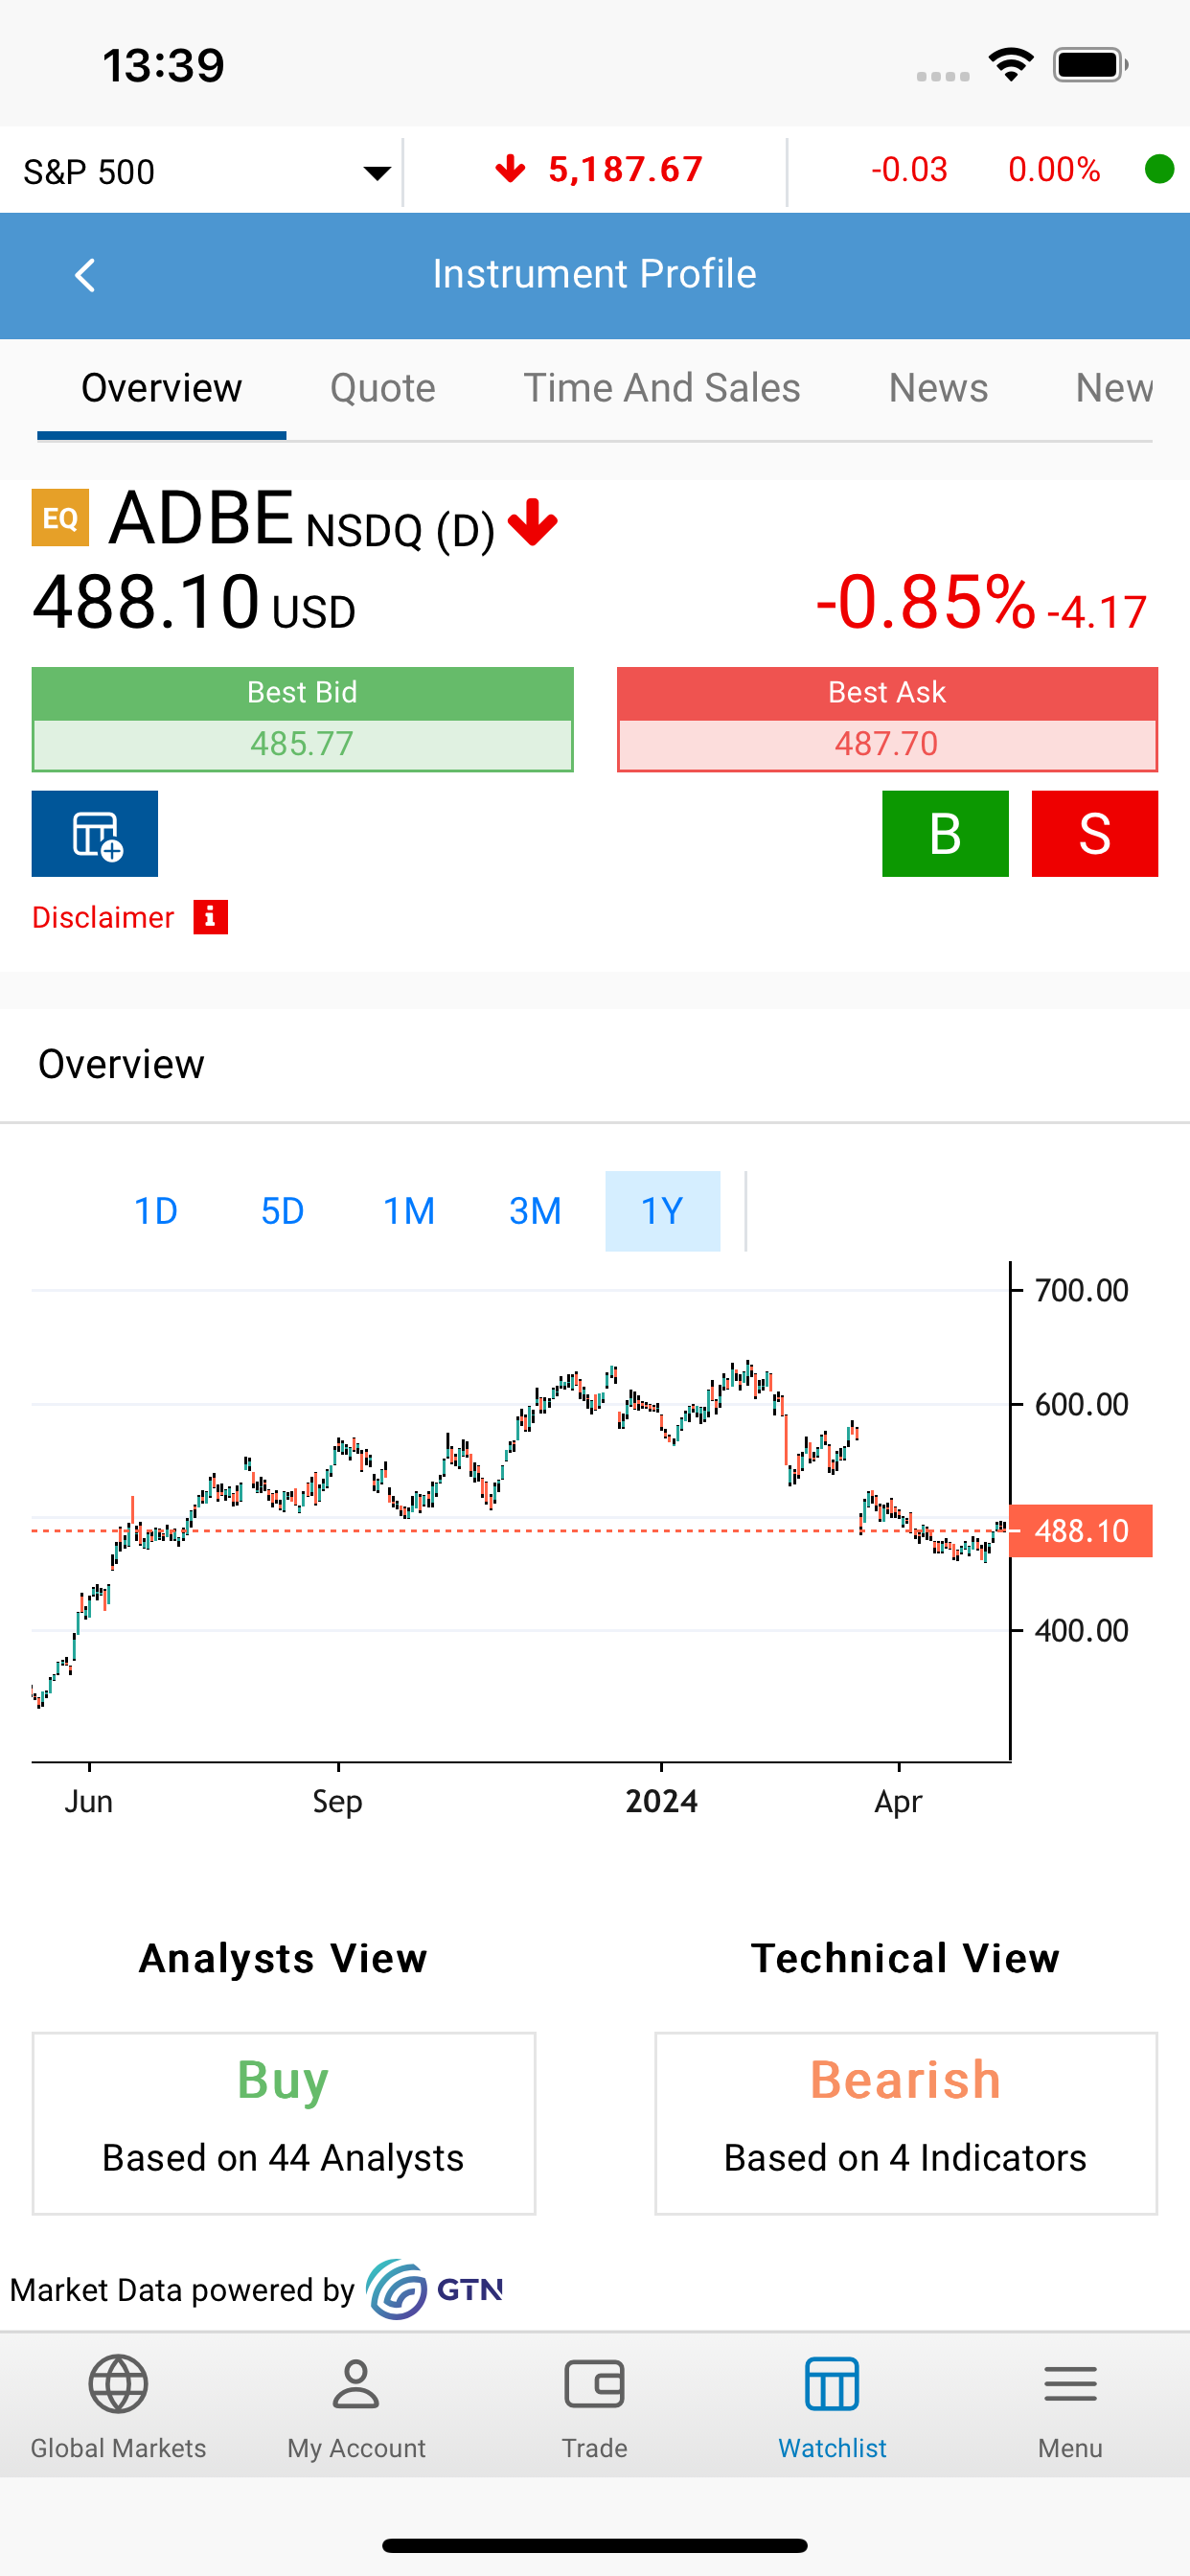The width and height of the screenshot is (1190, 2576).
Task: Tap the 488.10 price marker on chart
Action: coord(1081,1531)
